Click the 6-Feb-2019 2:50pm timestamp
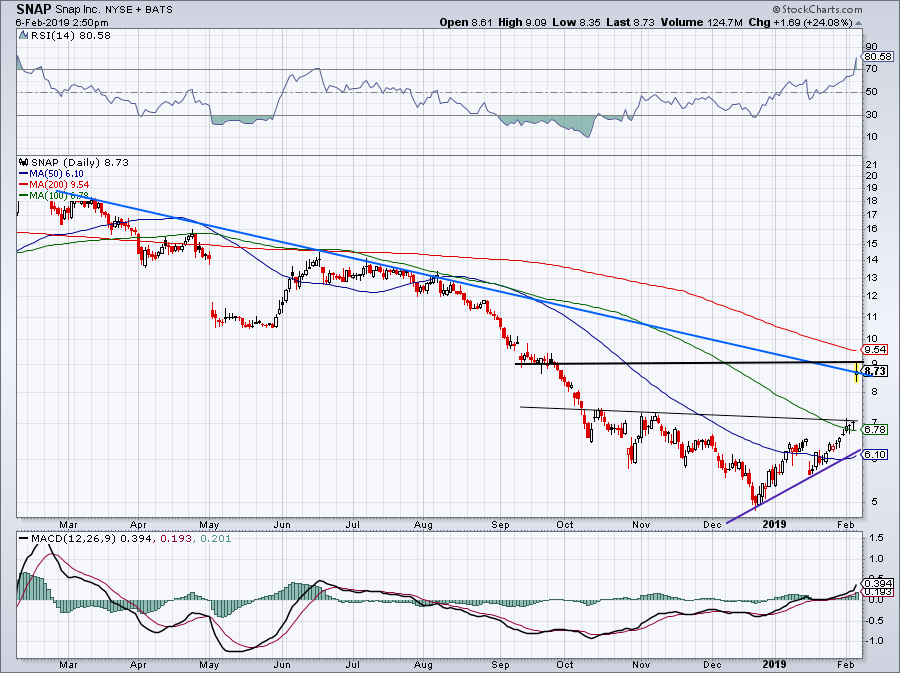 [55, 21]
